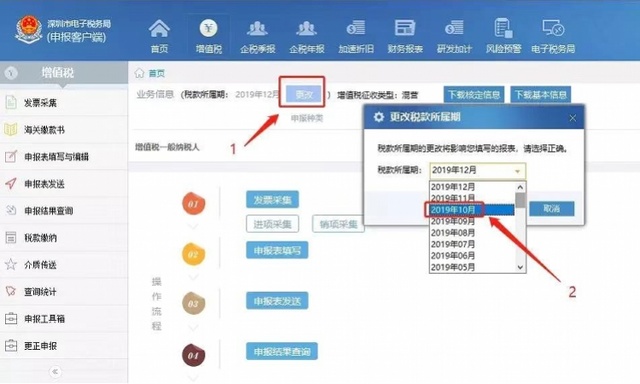Viewport: 640px width, 384px height.
Task: Open 加速折旧 from the top navigation
Action: click(x=356, y=36)
